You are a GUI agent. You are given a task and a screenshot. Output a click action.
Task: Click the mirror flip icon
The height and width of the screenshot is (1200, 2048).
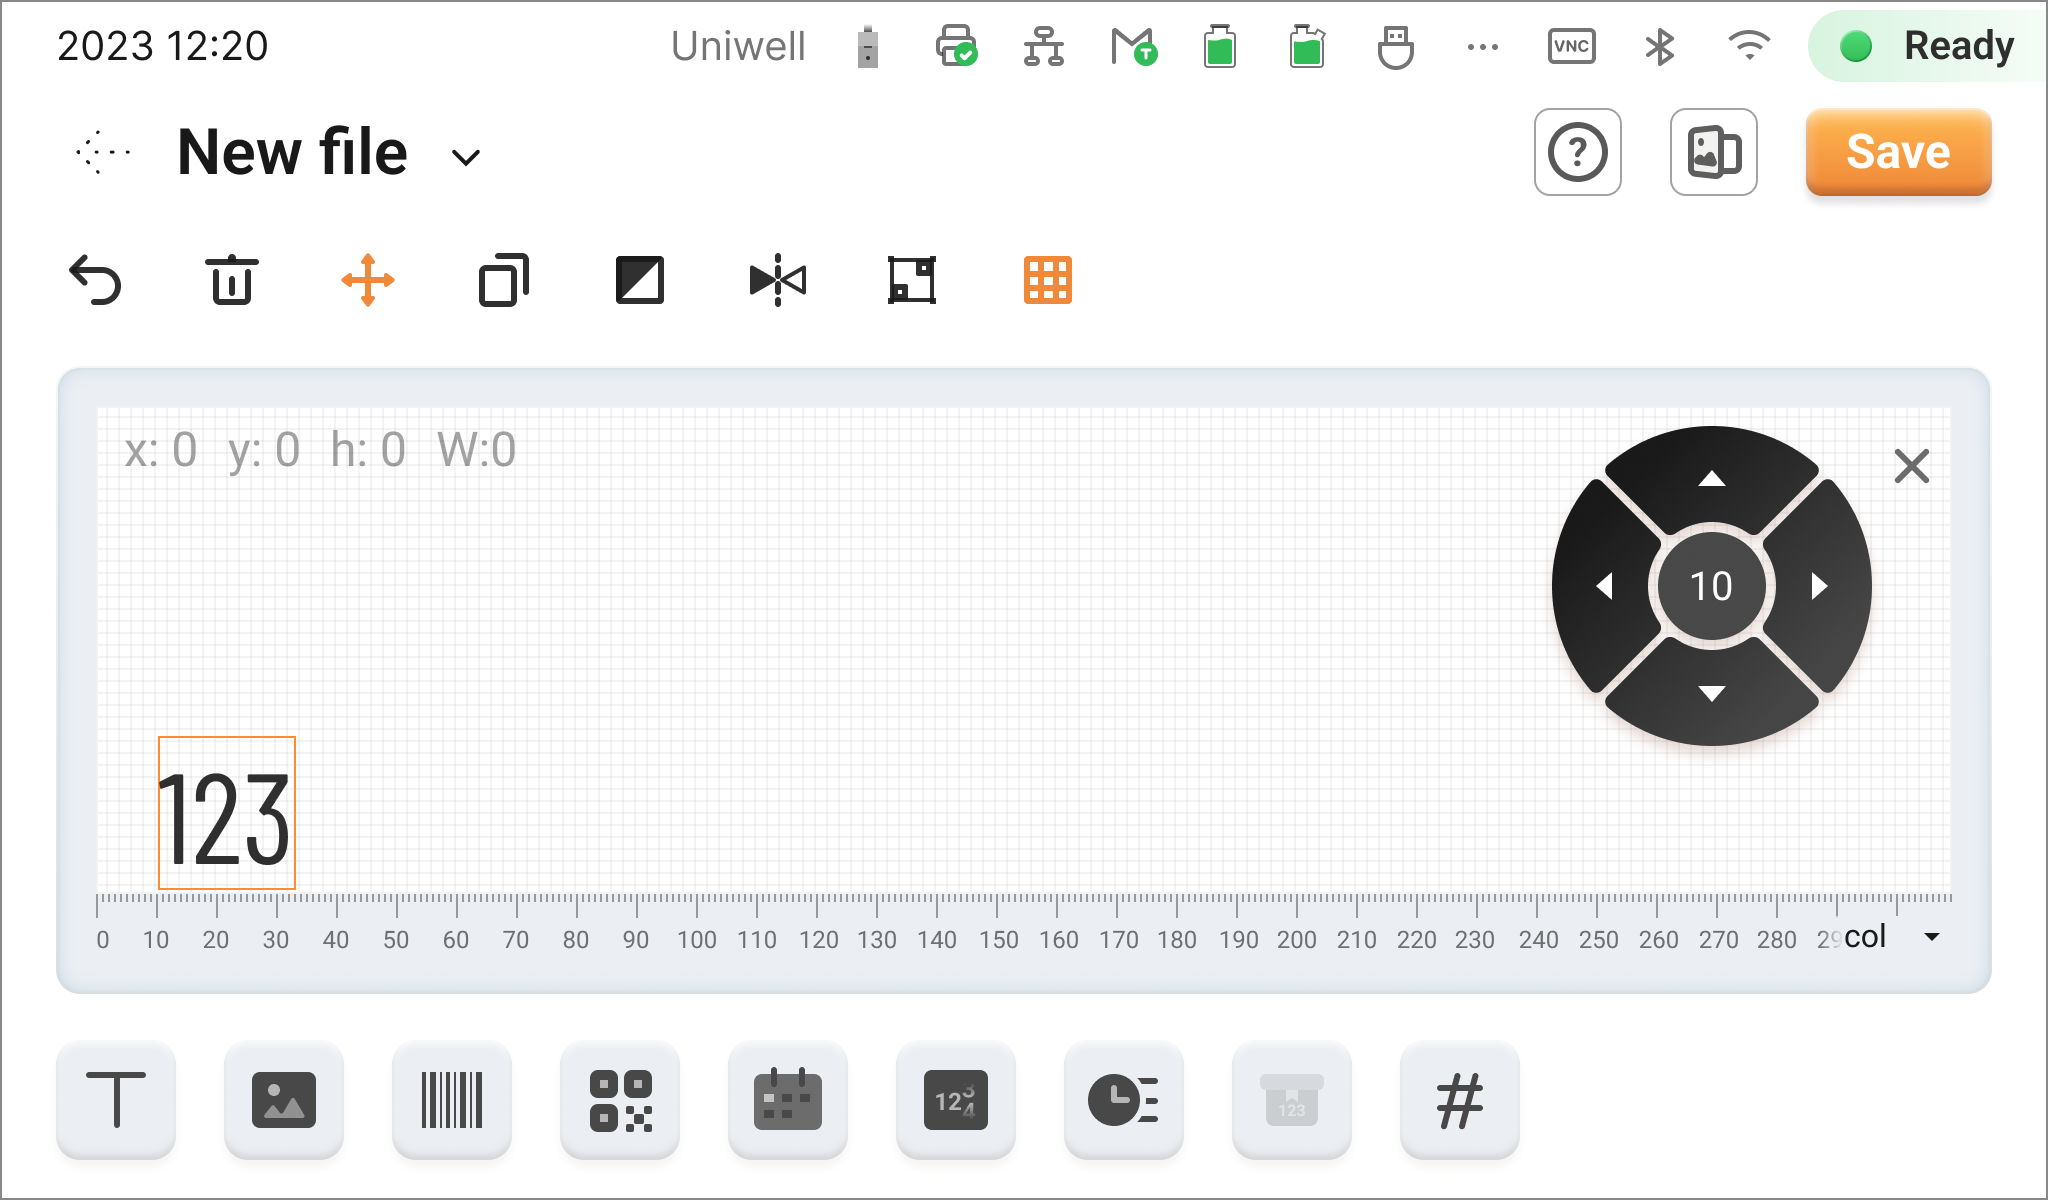tap(777, 280)
